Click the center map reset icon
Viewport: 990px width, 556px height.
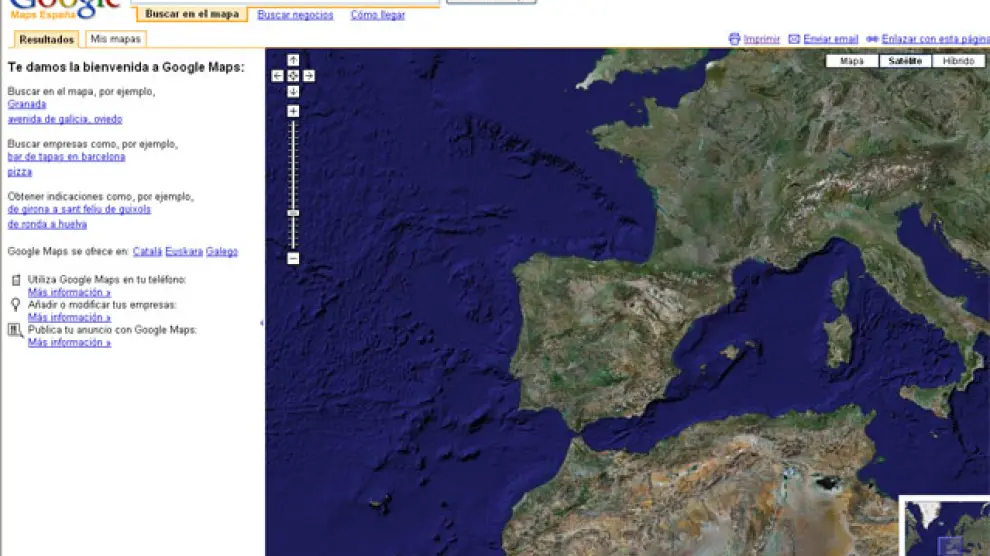pyautogui.click(x=293, y=76)
